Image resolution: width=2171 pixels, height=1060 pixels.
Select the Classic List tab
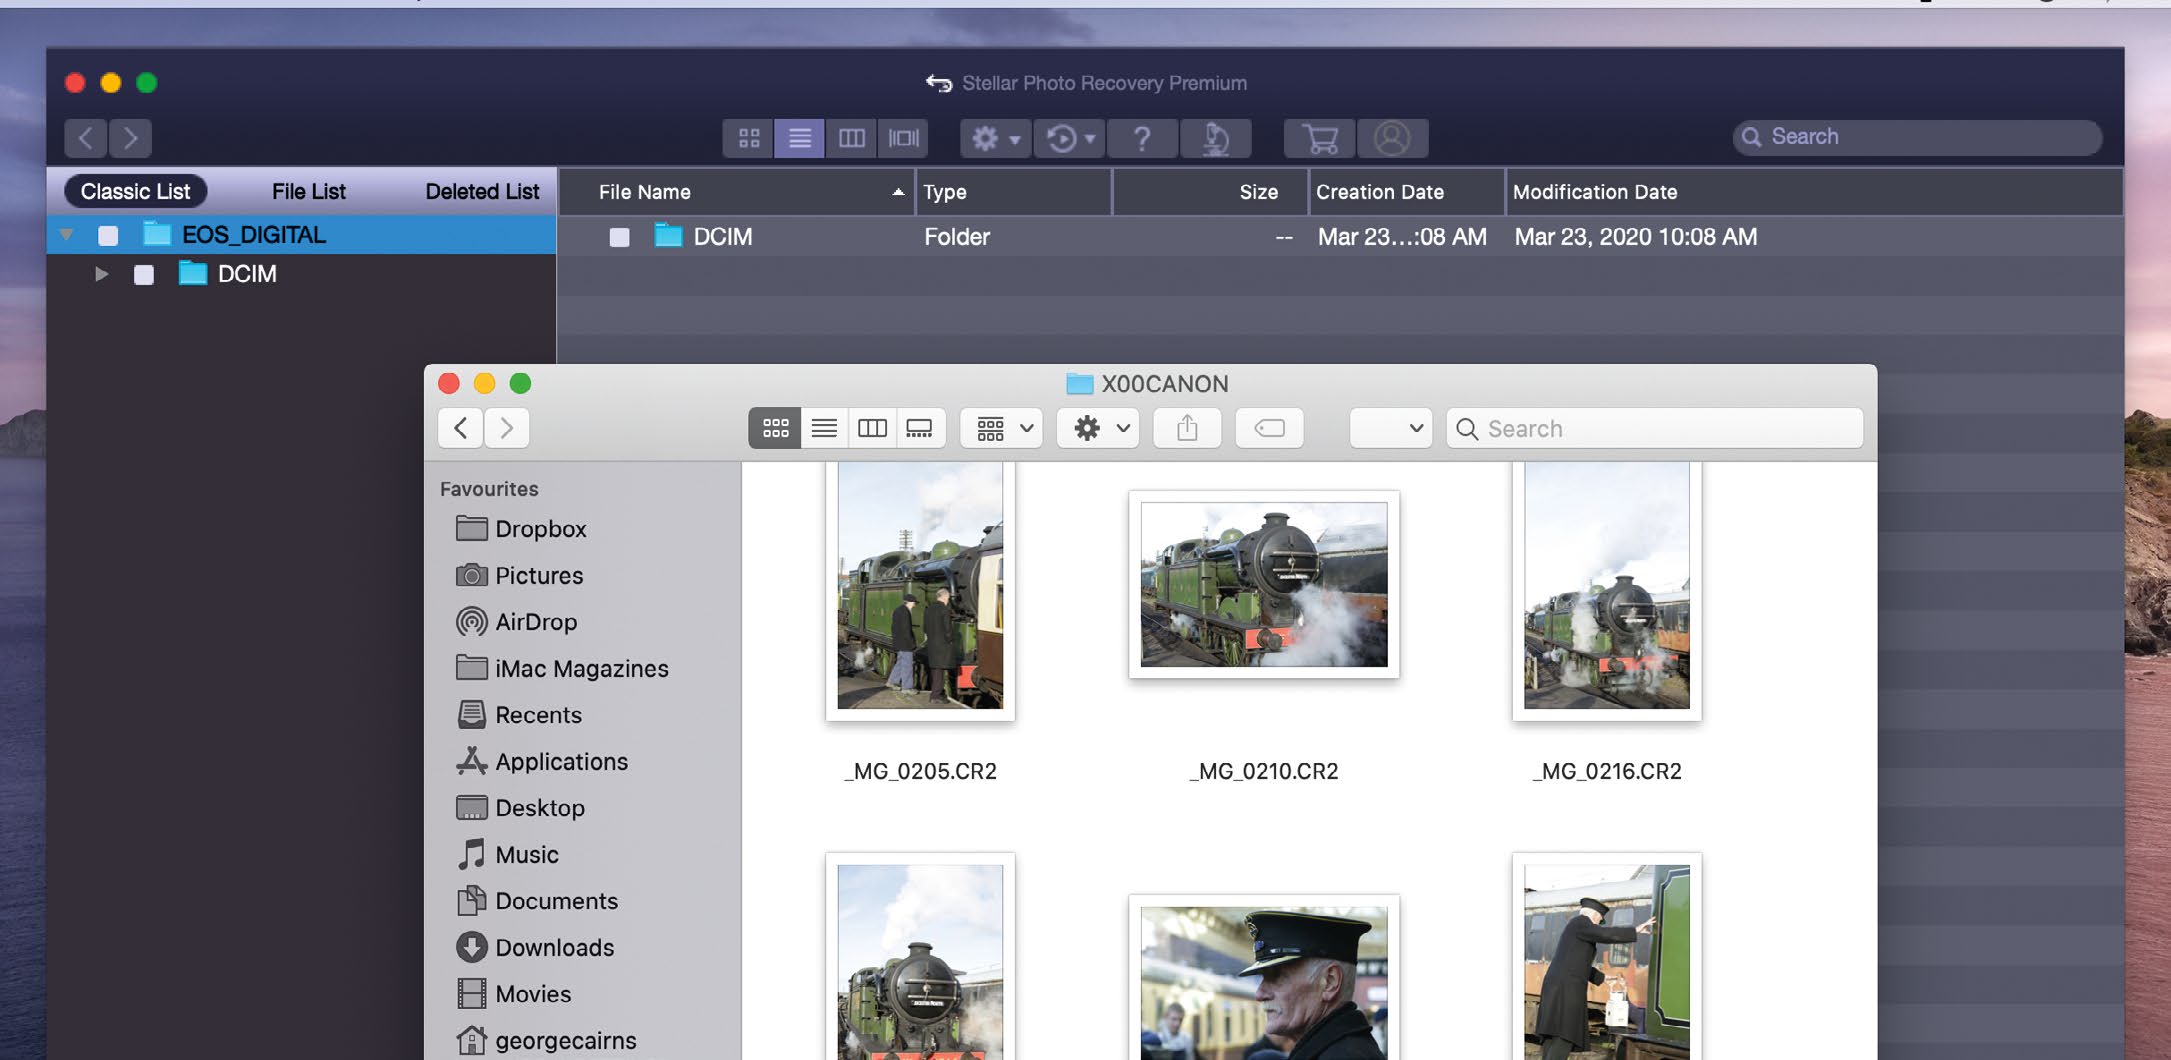(136, 191)
